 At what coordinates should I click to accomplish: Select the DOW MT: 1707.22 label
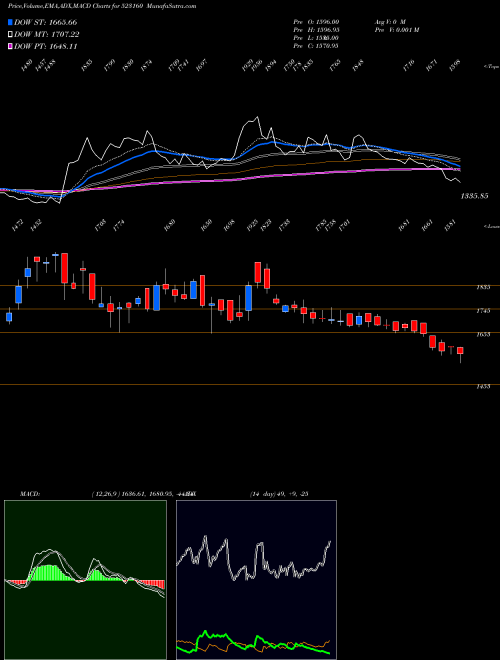pyautogui.click(x=47, y=35)
